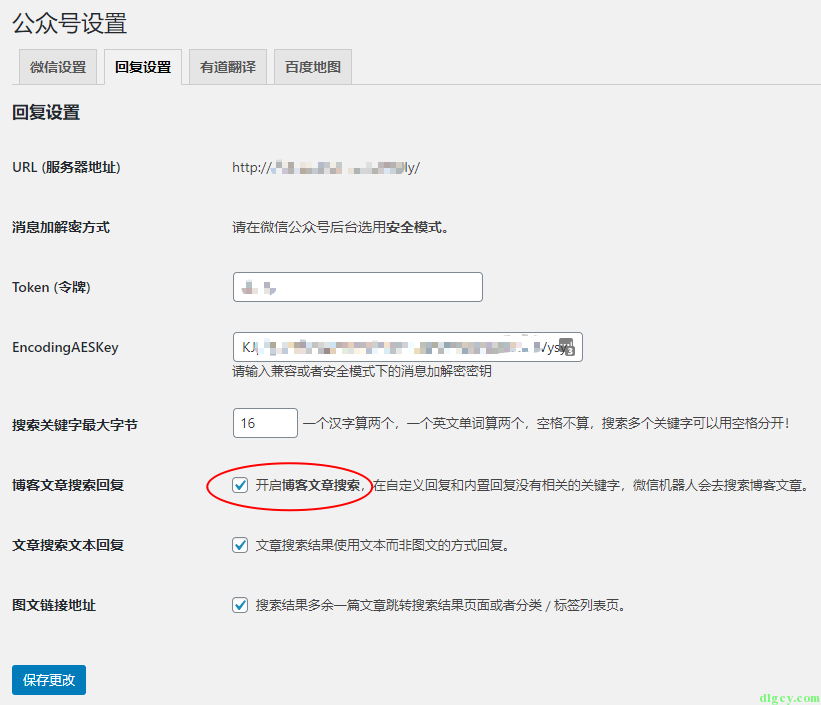Image resolution: width=821 pixels, height=705 pixels.
Task: Open the 百度地图 tab
Action: tap(313, 67)
